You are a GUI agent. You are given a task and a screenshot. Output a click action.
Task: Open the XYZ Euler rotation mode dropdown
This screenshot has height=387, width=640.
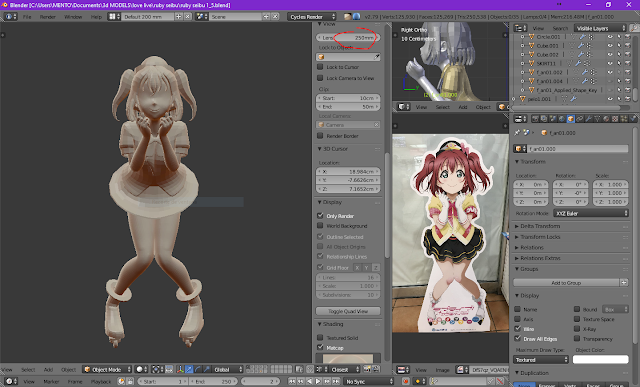click(591, 213)
